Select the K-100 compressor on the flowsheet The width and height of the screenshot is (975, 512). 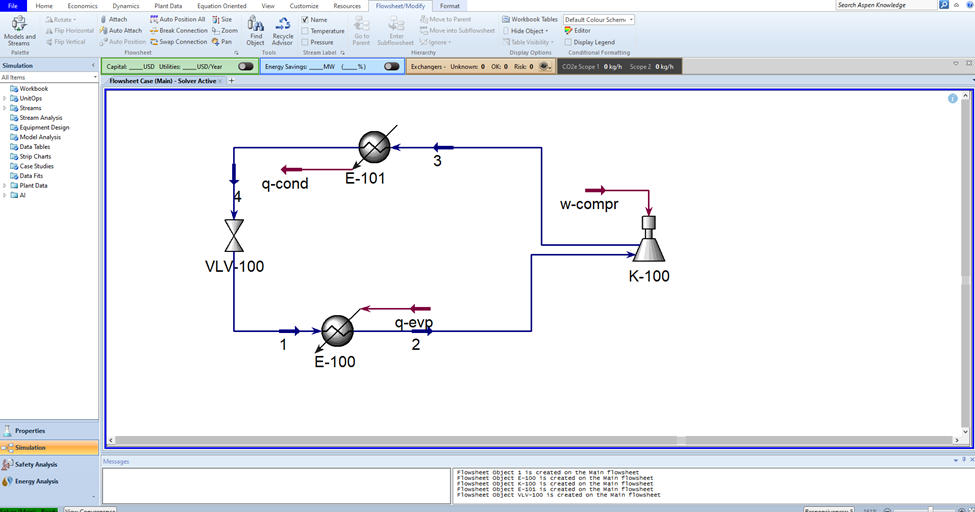(649, 238)
